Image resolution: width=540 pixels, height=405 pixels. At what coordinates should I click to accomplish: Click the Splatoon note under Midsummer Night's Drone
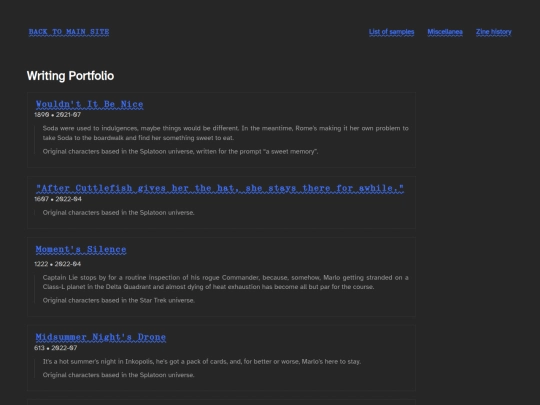pos(118,375)
